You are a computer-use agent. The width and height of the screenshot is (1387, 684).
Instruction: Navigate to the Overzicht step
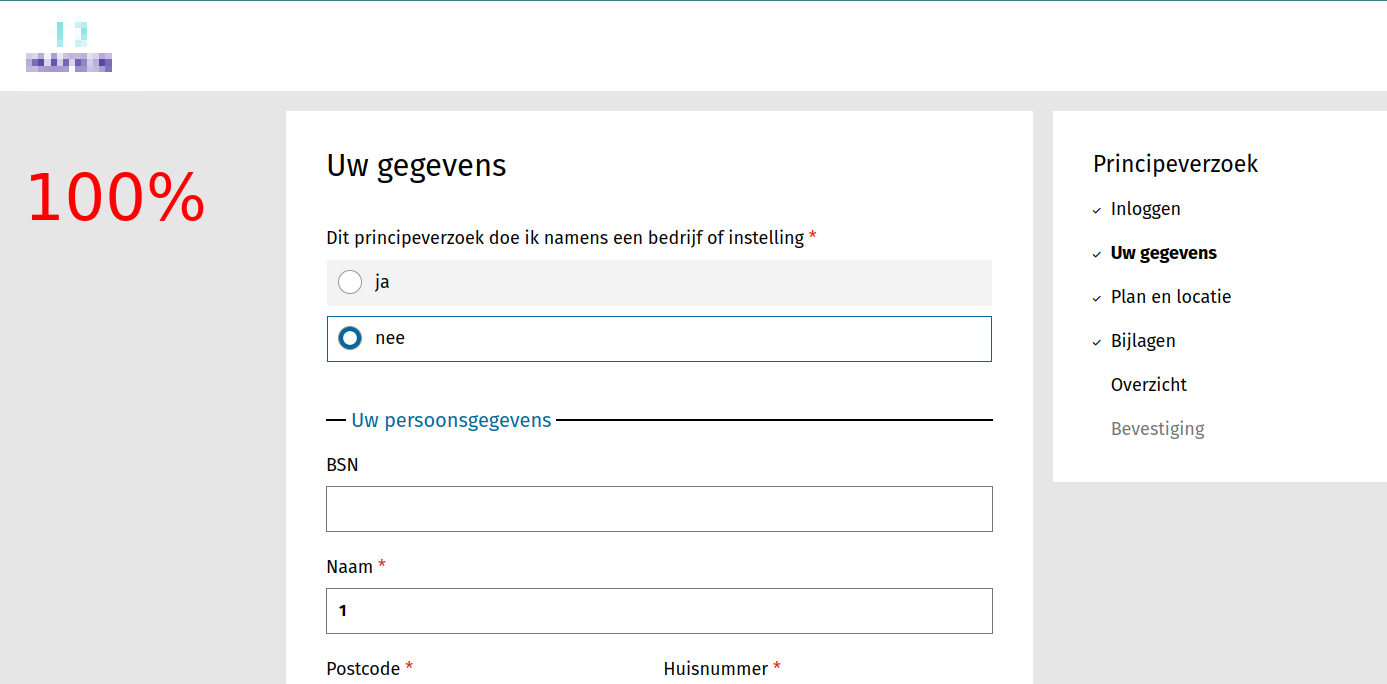coord(1149,385)
